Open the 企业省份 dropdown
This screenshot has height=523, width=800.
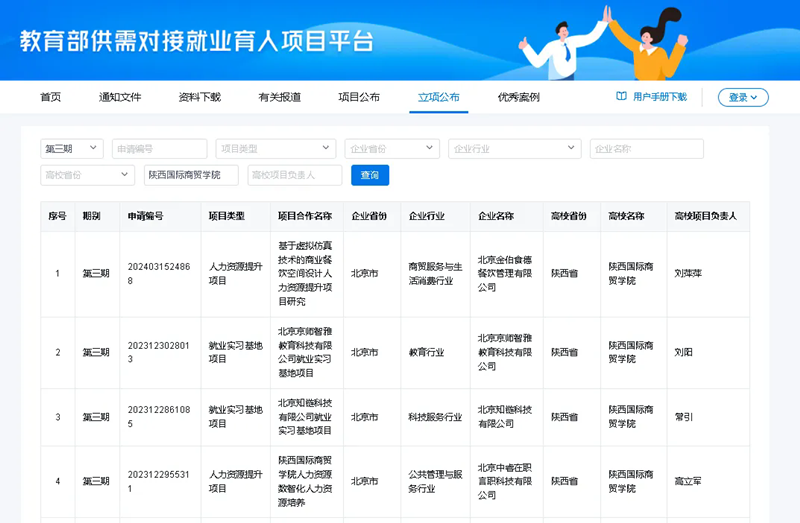click(x=392, y=149)
